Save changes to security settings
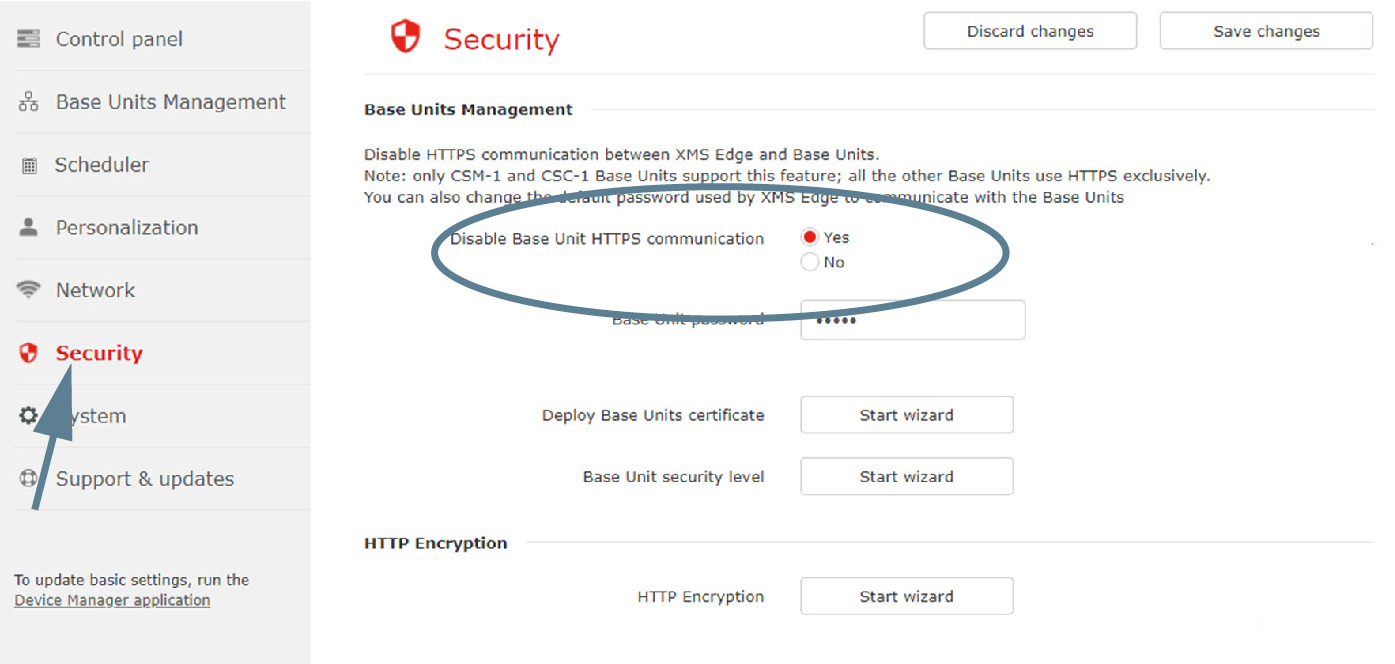The width and height of the screenshot is (1395, 664). pyautogui.click(x=1266, y=31)
